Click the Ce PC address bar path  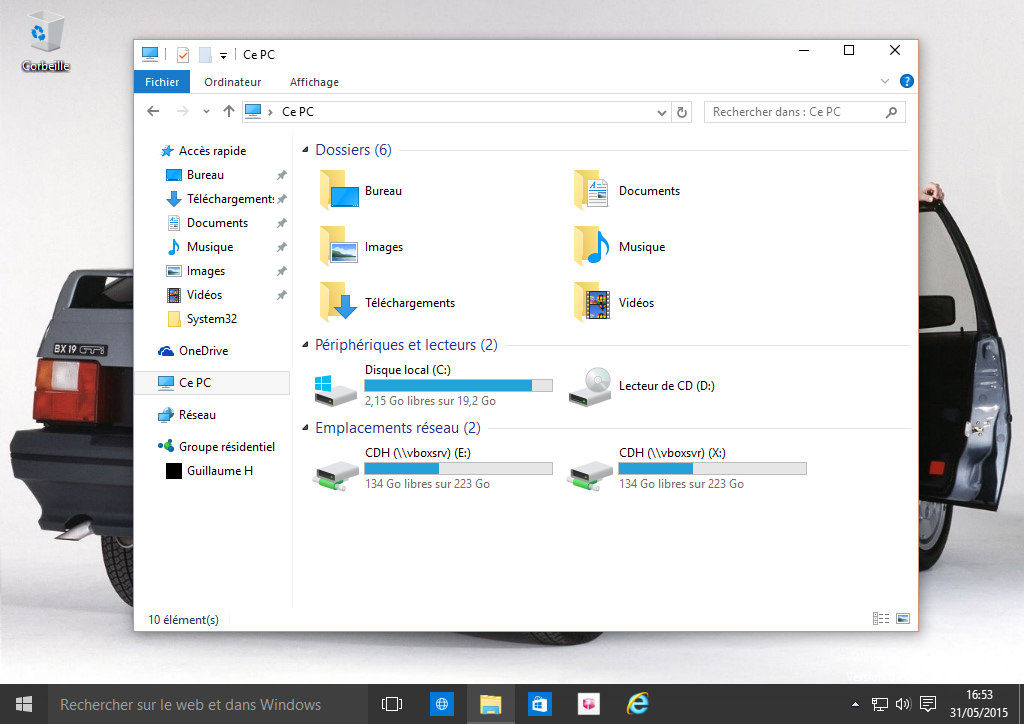tap(298, 112)
